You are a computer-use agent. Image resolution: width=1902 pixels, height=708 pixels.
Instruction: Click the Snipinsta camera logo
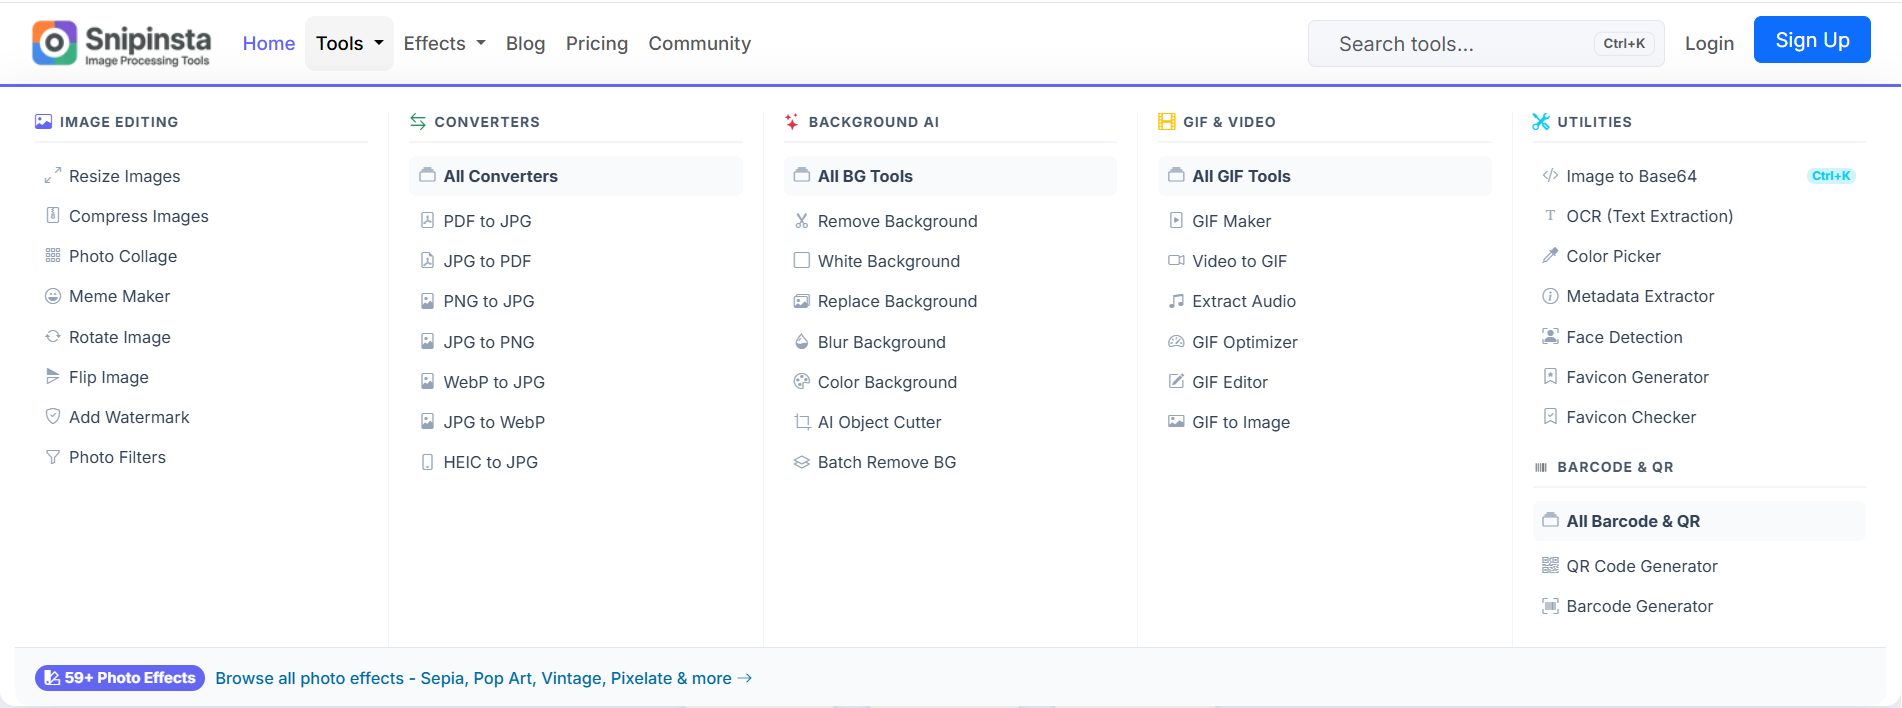click(54, 43)
